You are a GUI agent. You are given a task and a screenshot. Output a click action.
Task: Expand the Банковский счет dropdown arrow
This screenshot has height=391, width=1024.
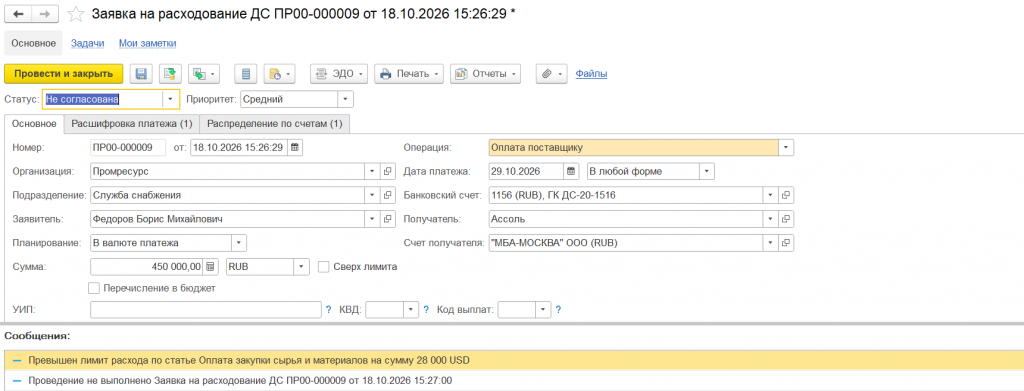(771, 195)
